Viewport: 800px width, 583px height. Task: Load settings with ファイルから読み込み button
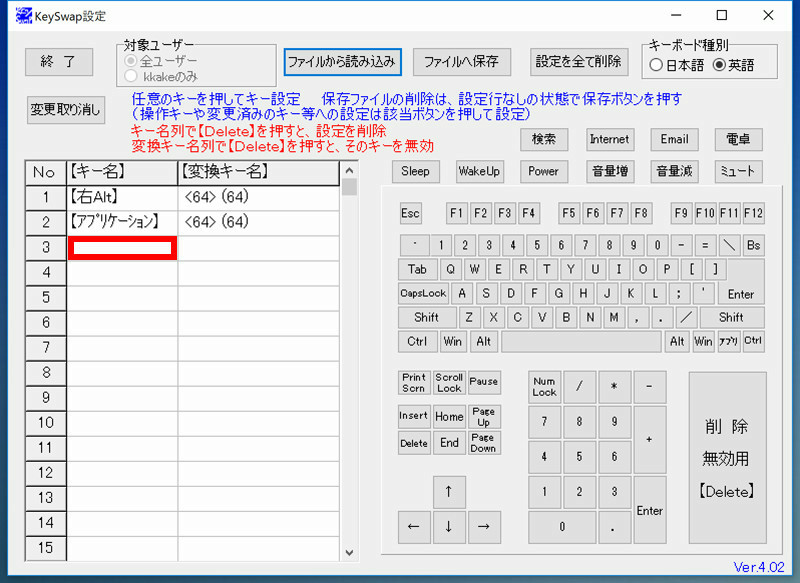(x=342, y=62)
